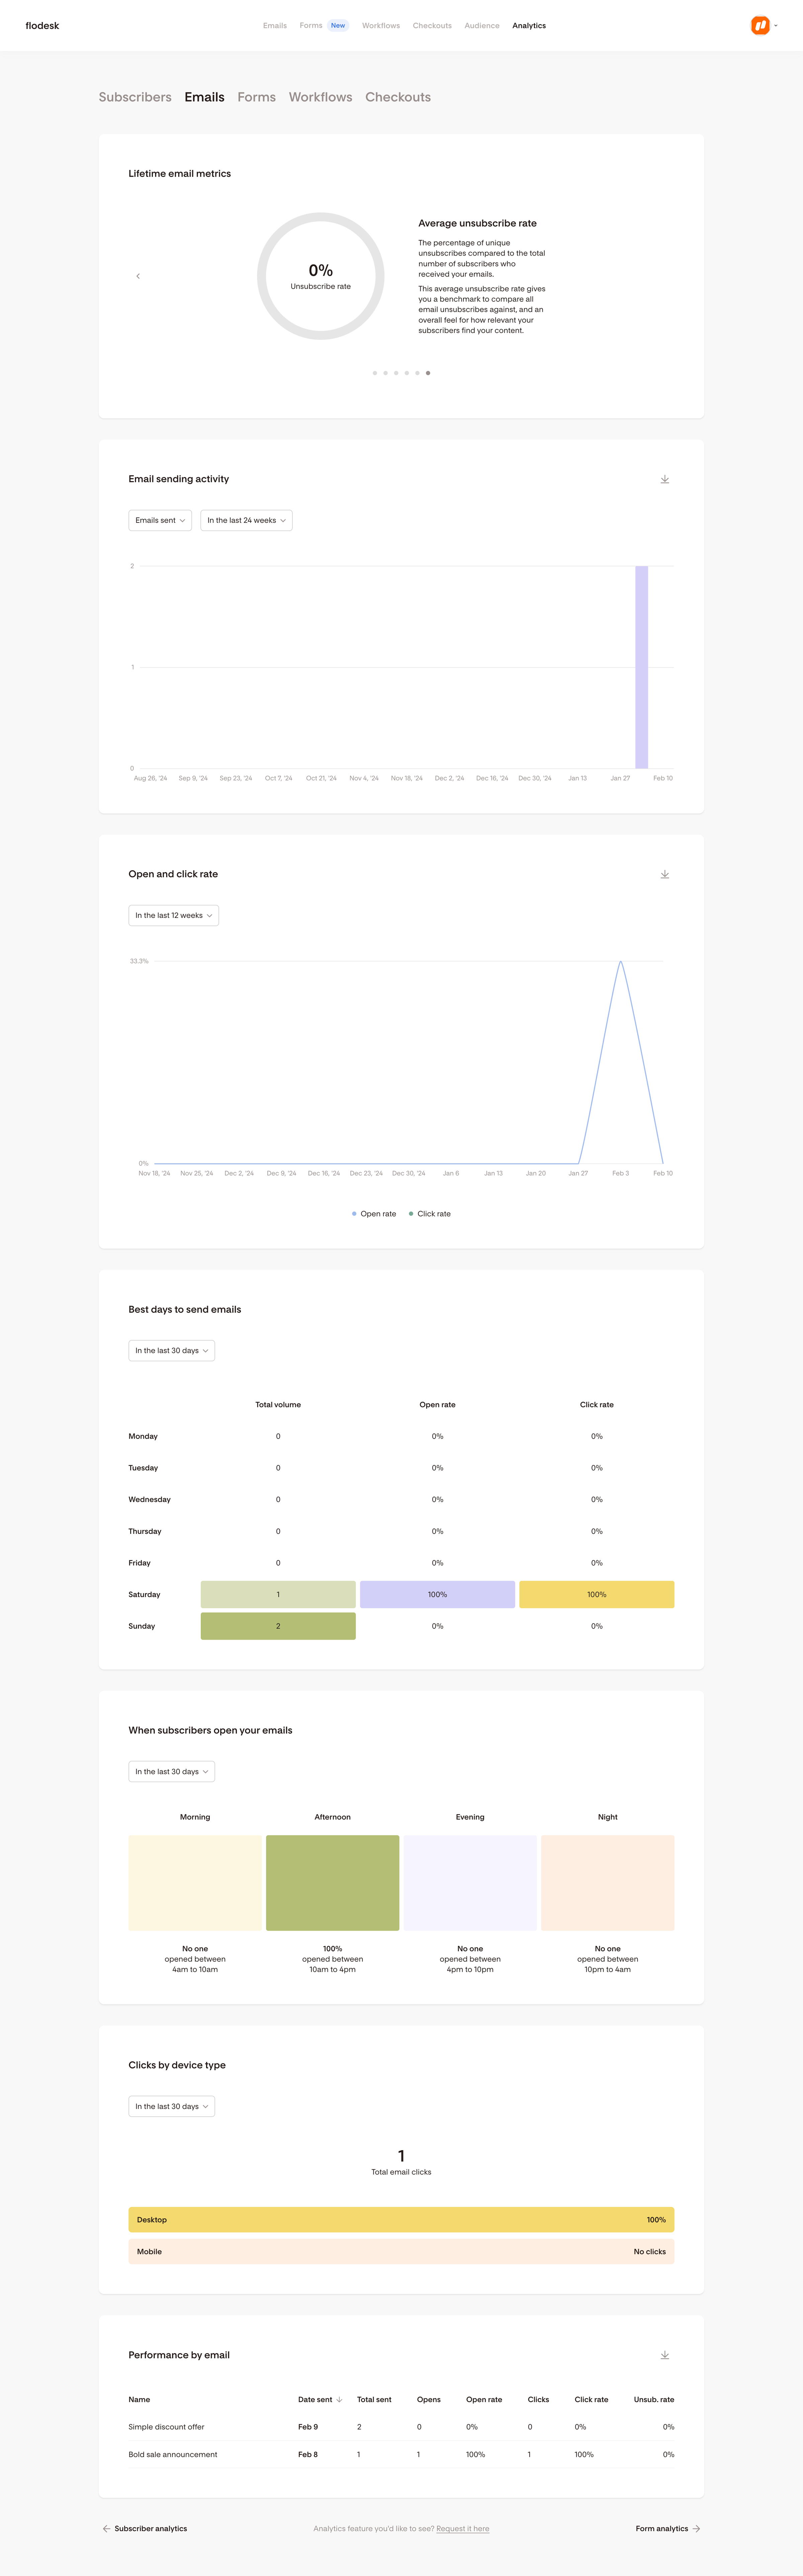
Task: Change Best days to send period dropdown
Action: point(172,1350)
